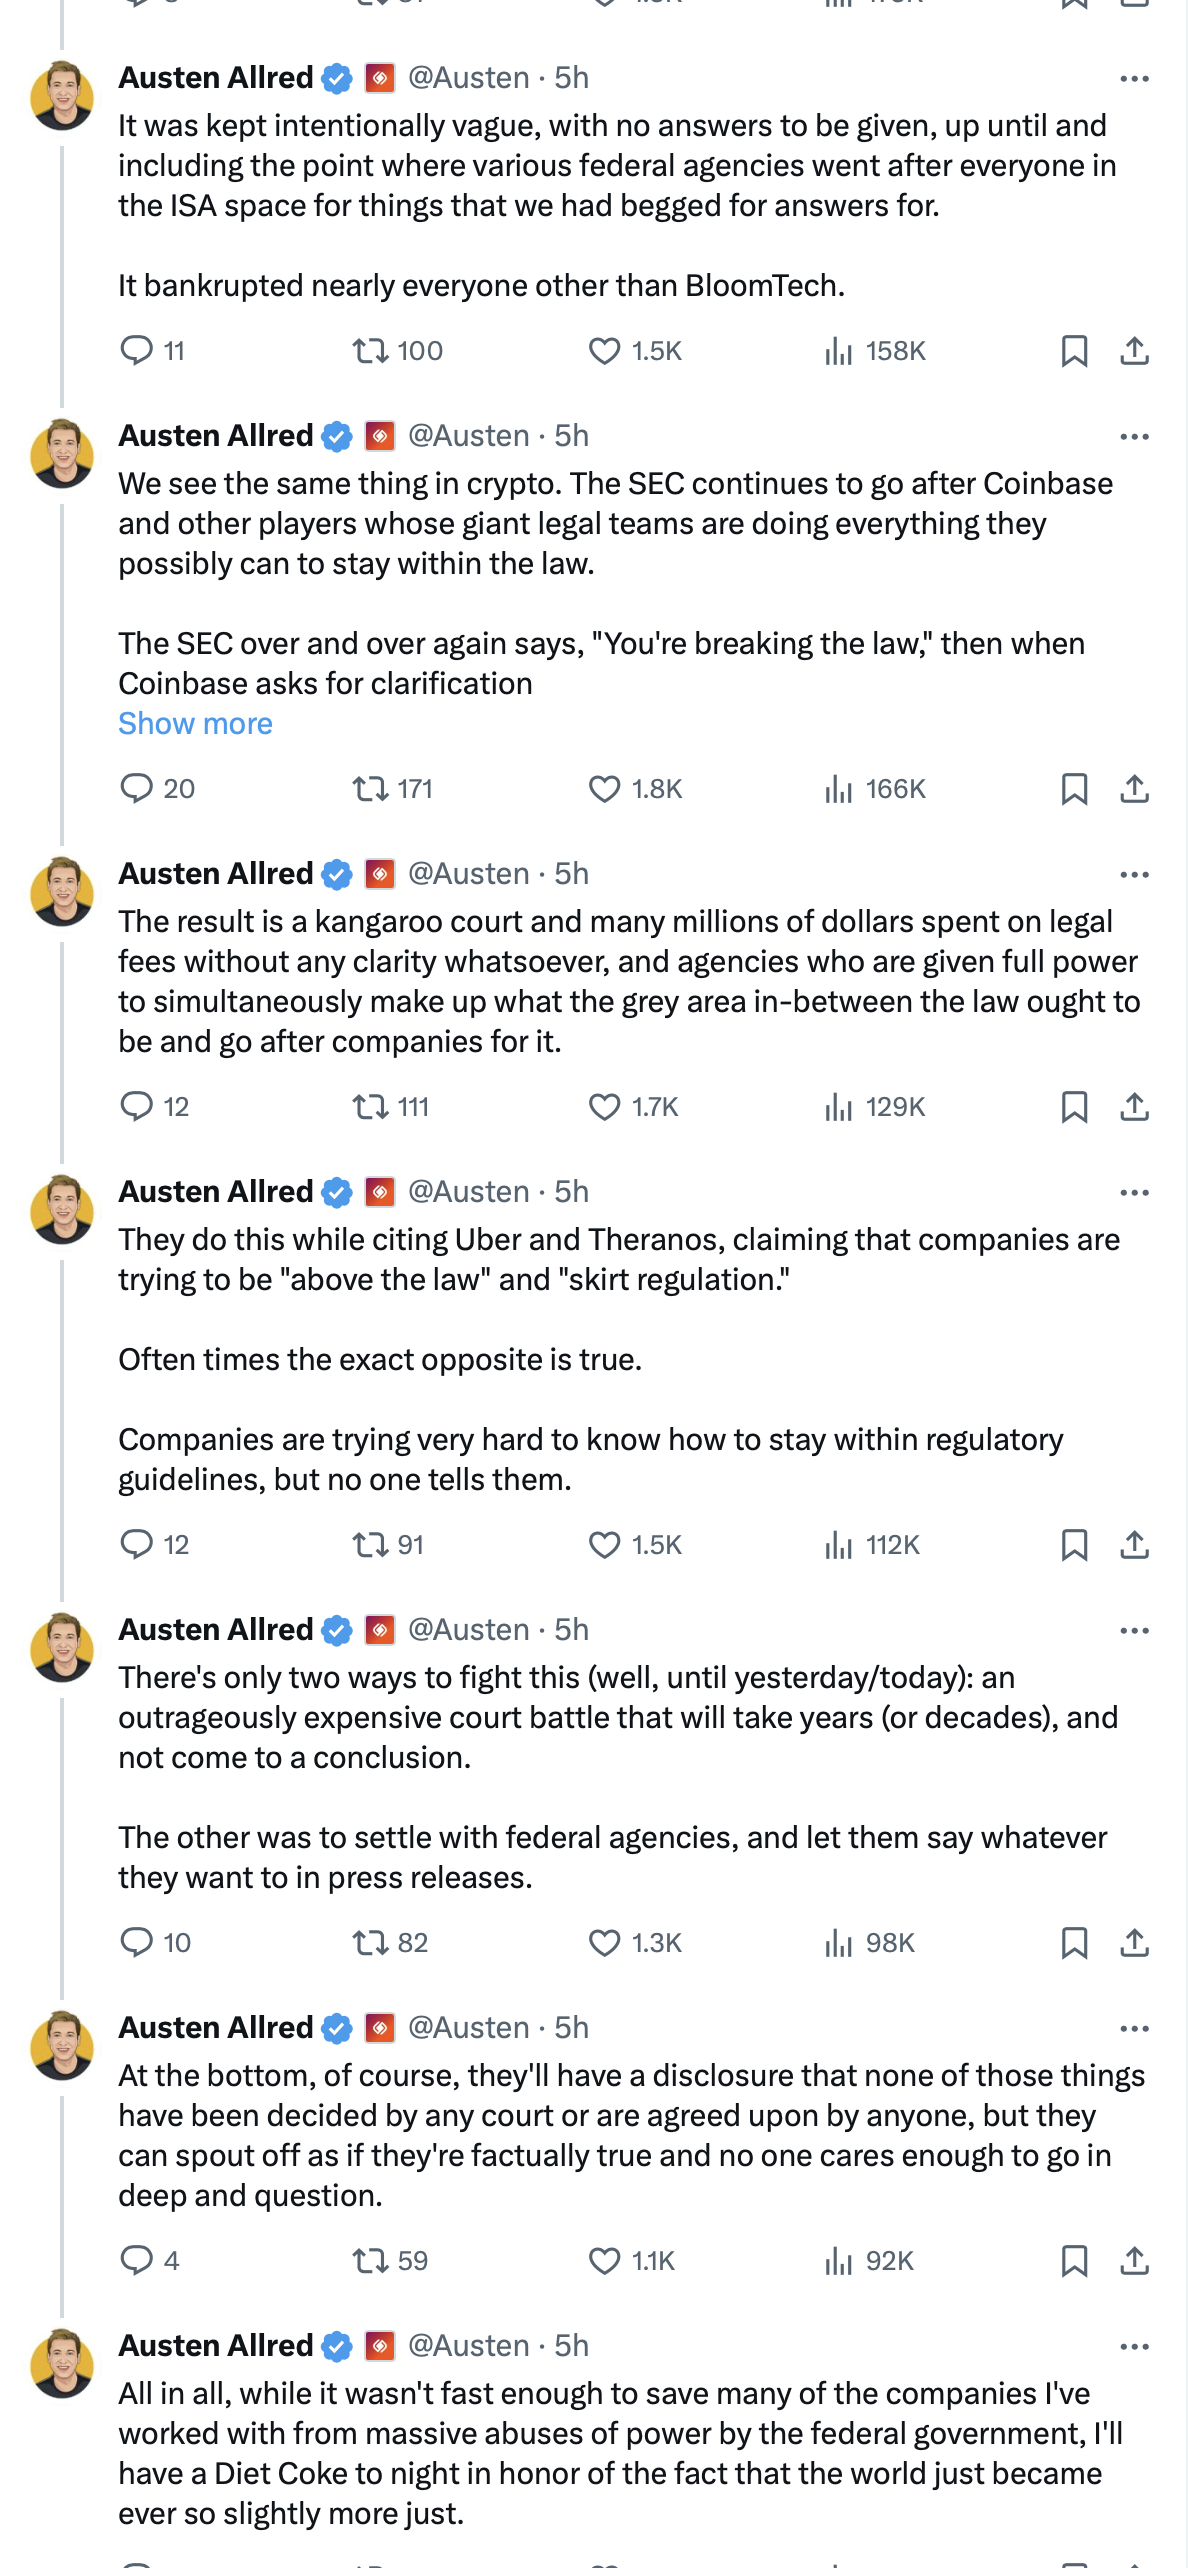The width and height of the screenshot is (1188, 2568).
Task: Click the blue verified checkmark on the disclosure tweet
Action: coord(337,2027)
